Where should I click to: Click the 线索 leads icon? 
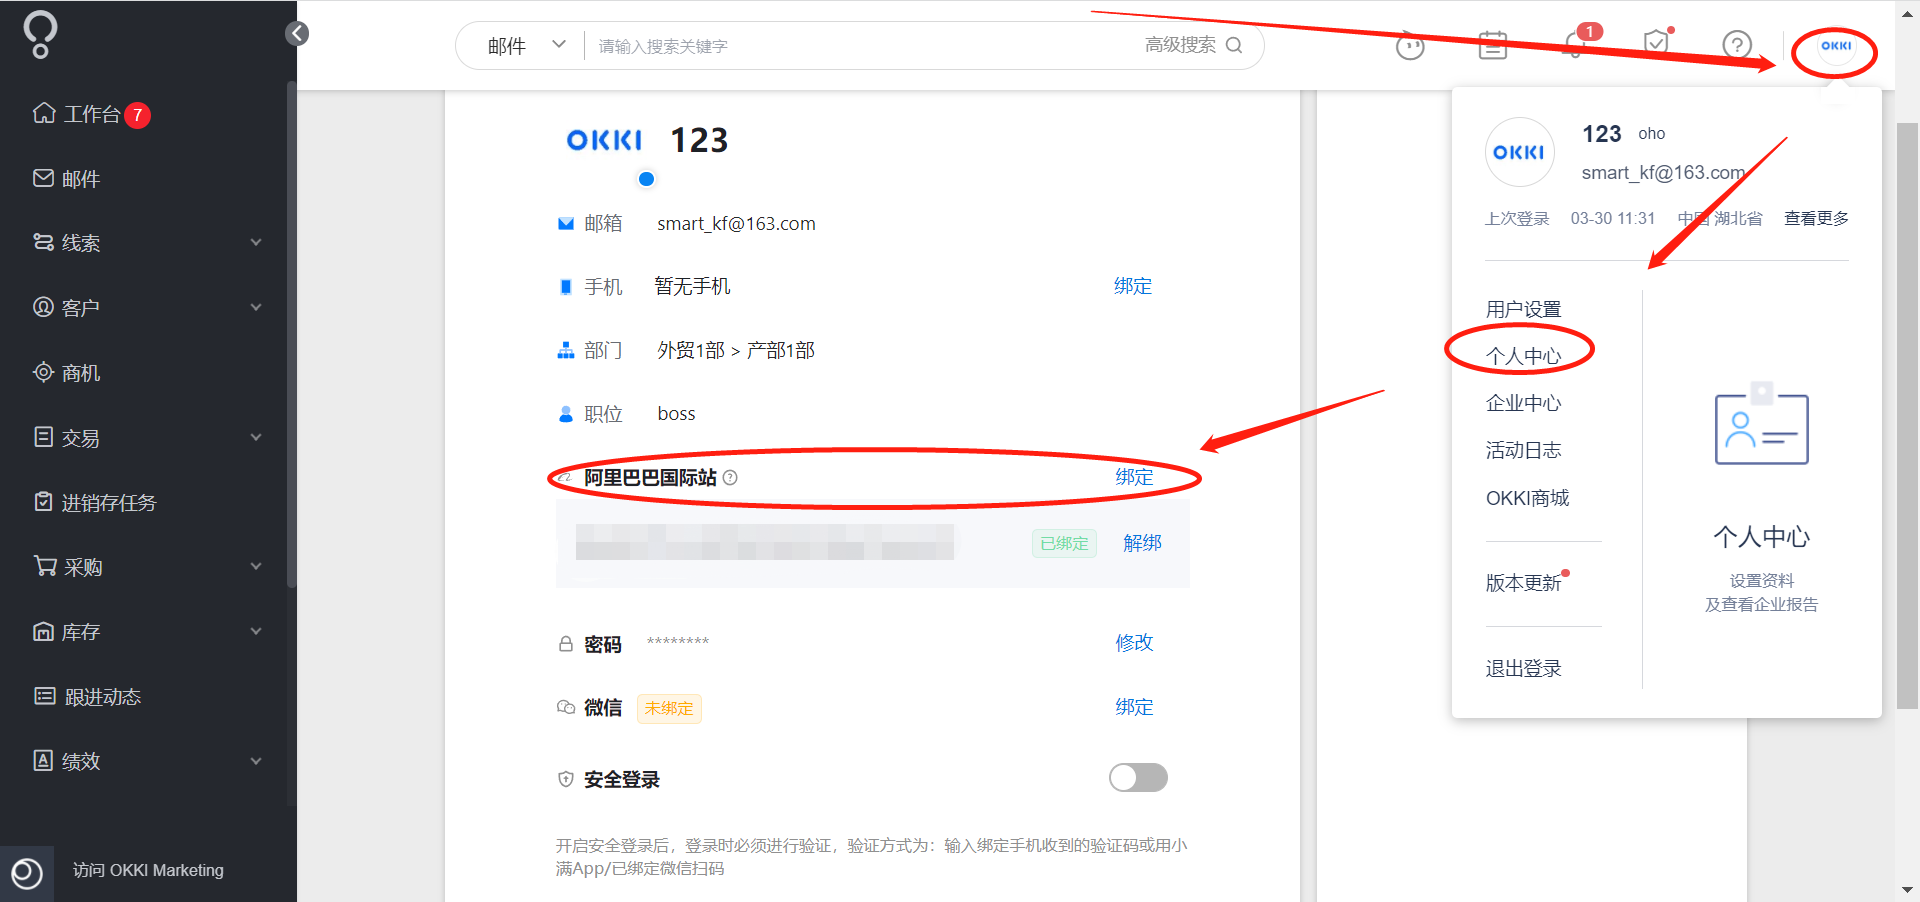point(44,242)
